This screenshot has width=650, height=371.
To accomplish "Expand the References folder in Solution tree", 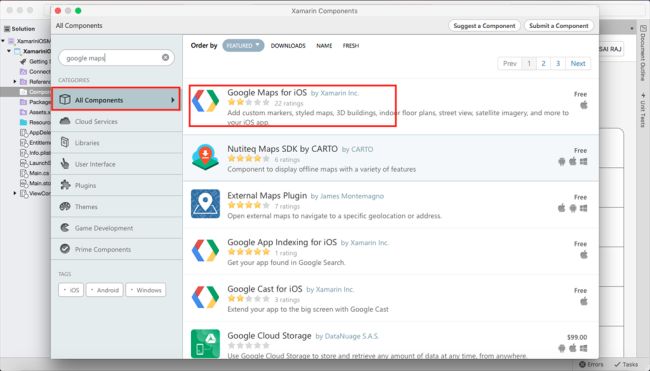I will click(x=15, y=82).
